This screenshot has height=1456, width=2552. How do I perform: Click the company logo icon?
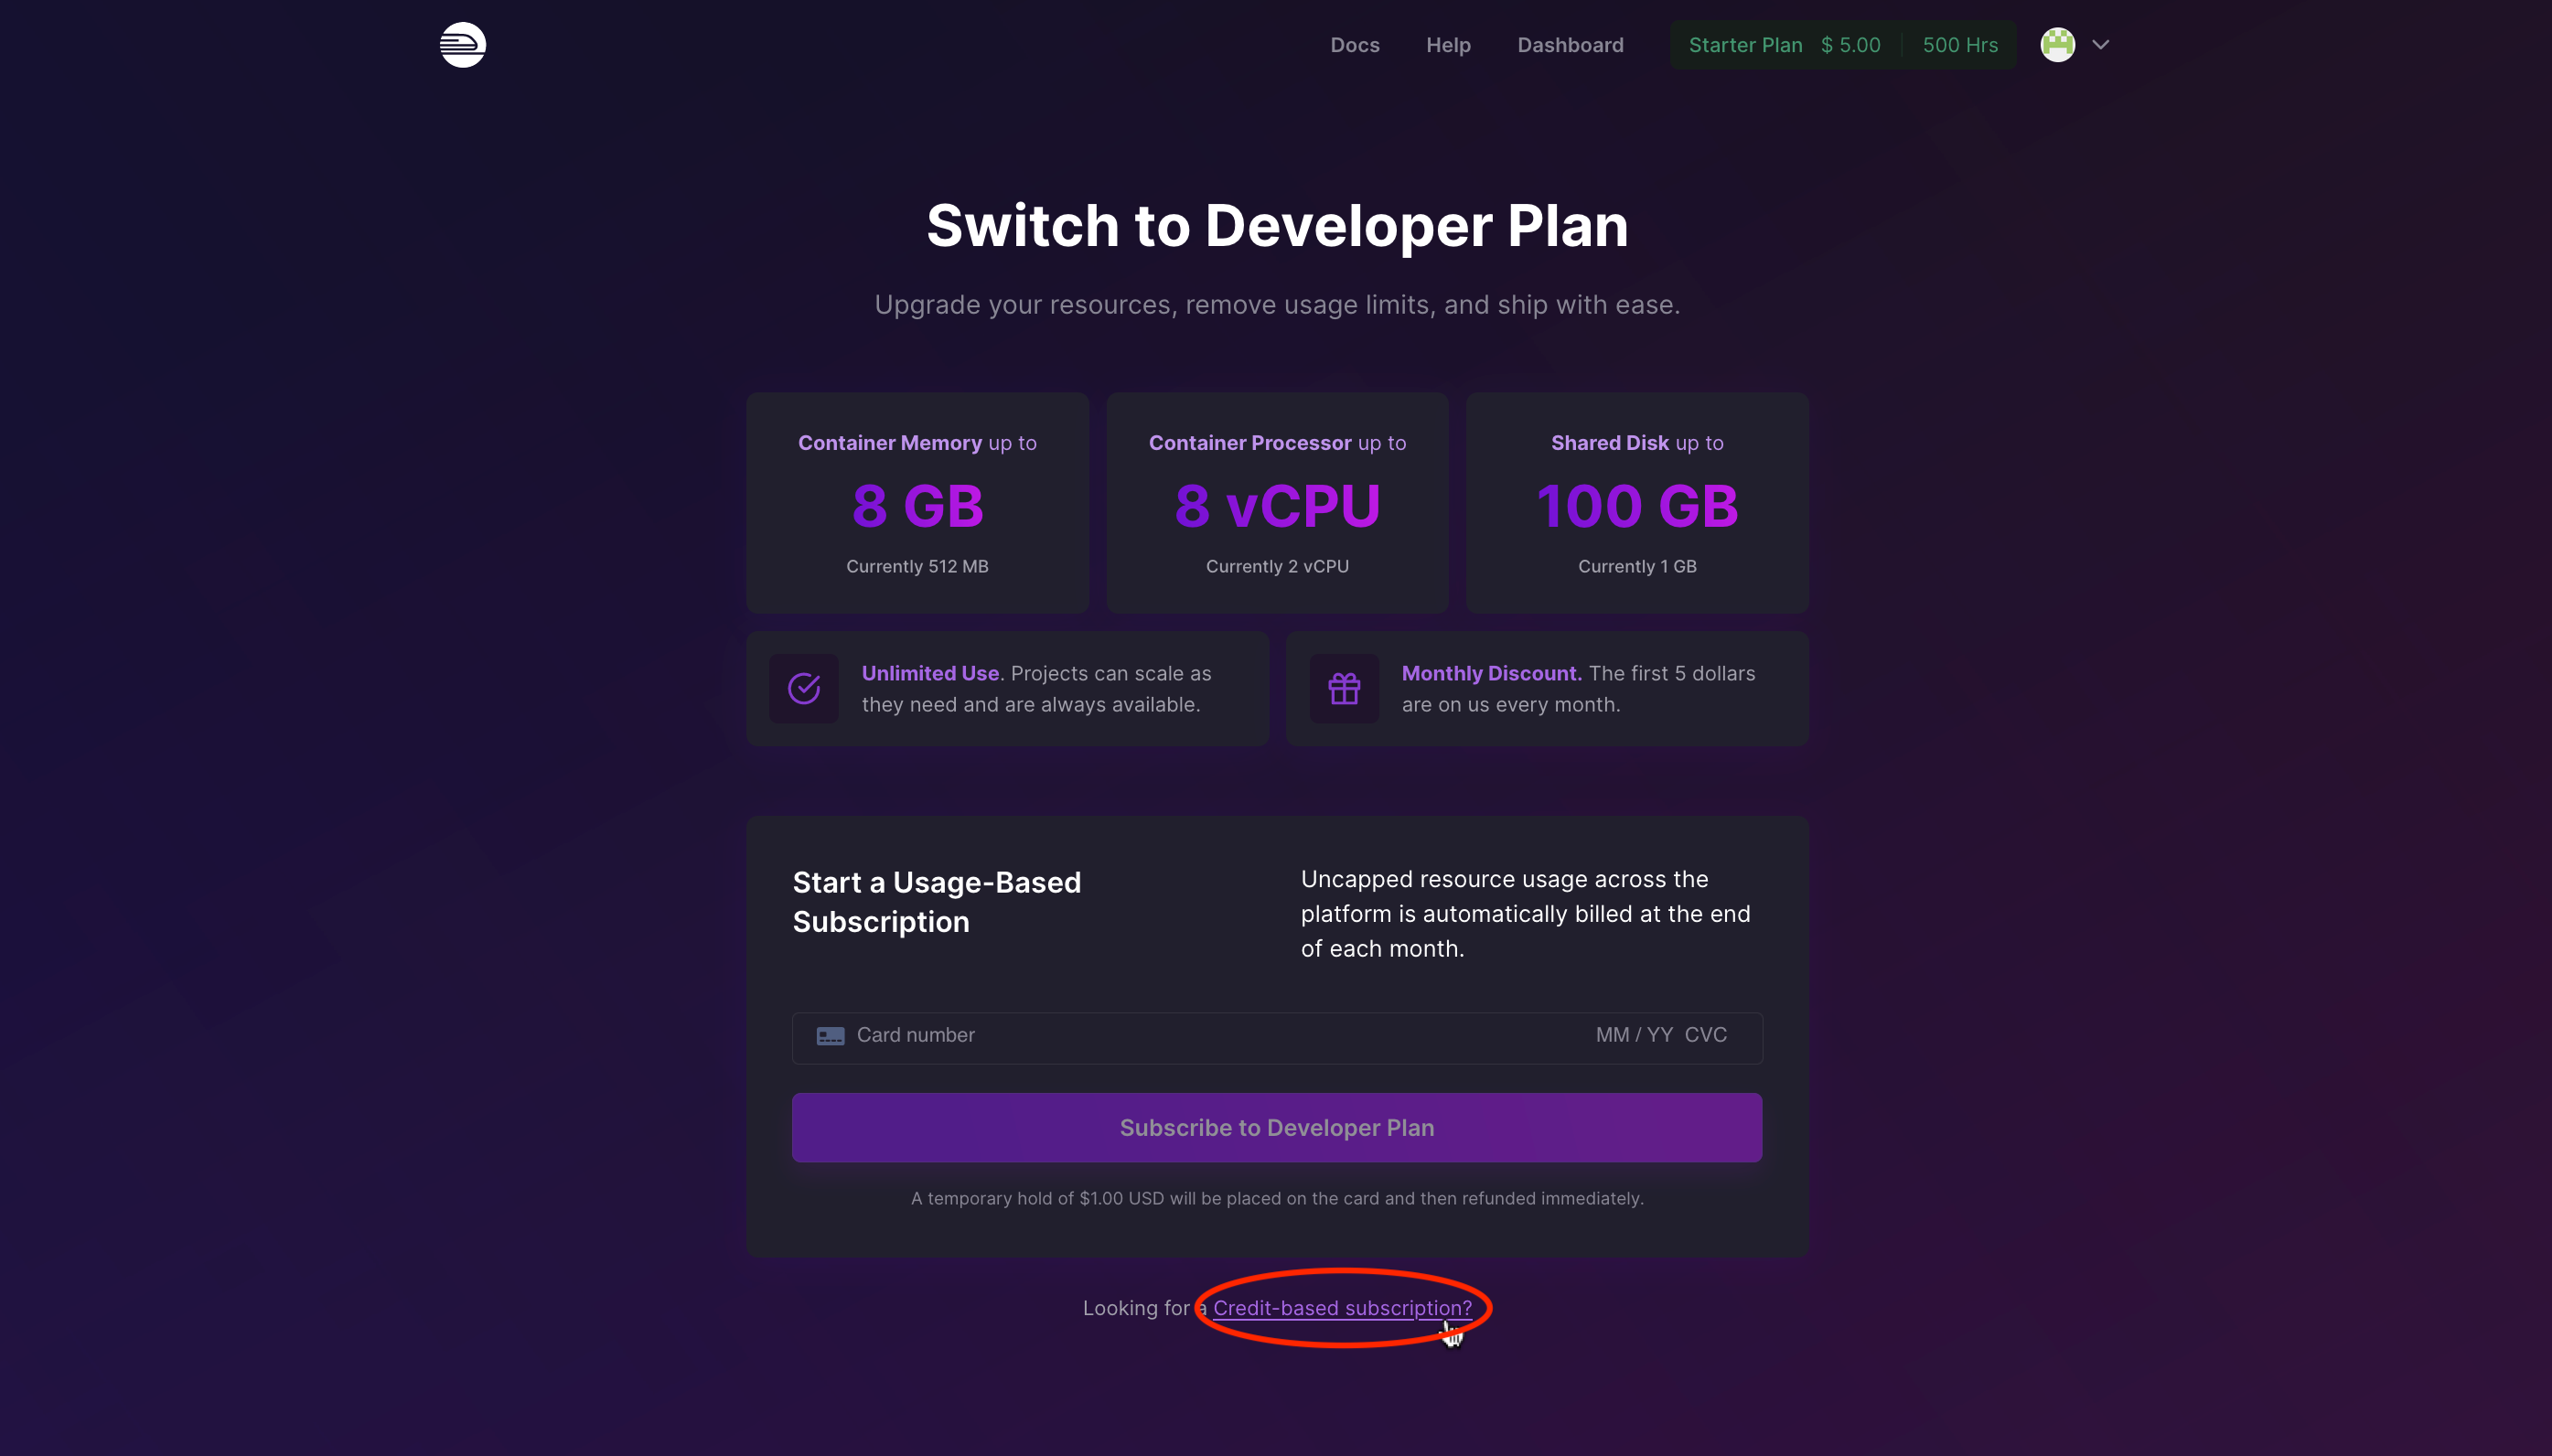coord(461,44)
